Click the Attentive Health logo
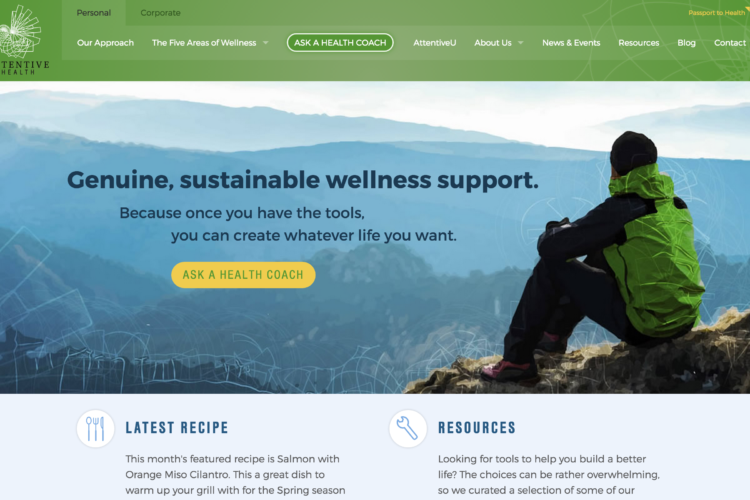Image resolution: width=750 pixels, height=500 pixels. [23, 40]
